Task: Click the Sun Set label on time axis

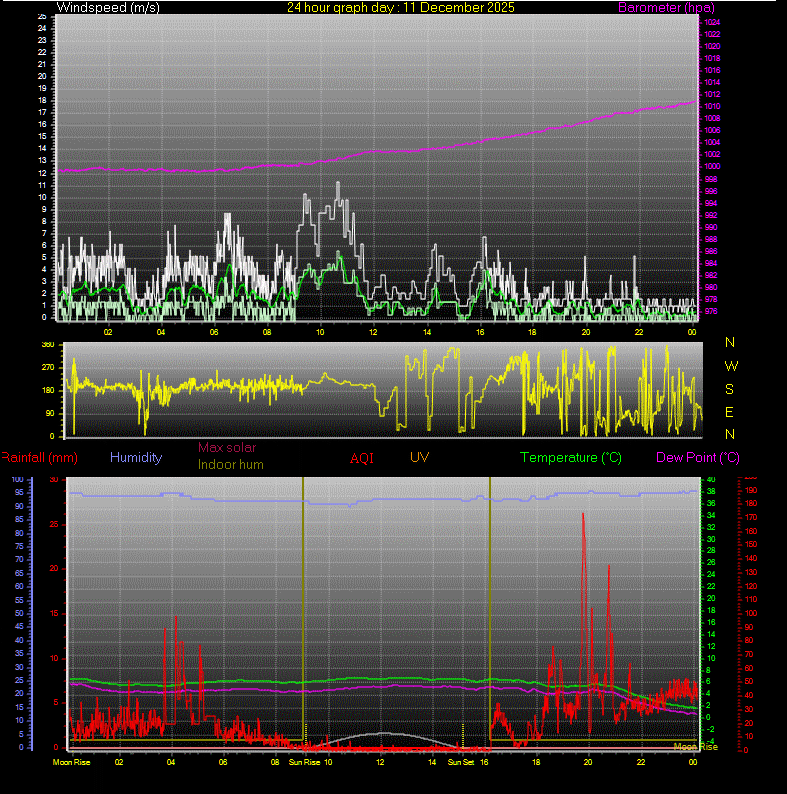Action: click(x=461, y=762)
